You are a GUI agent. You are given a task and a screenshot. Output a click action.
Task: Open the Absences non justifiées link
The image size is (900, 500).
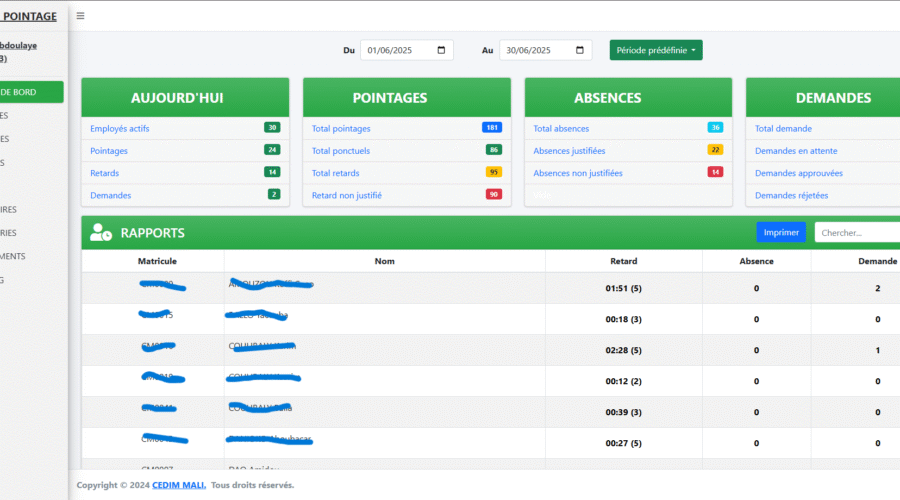point(578,173)
